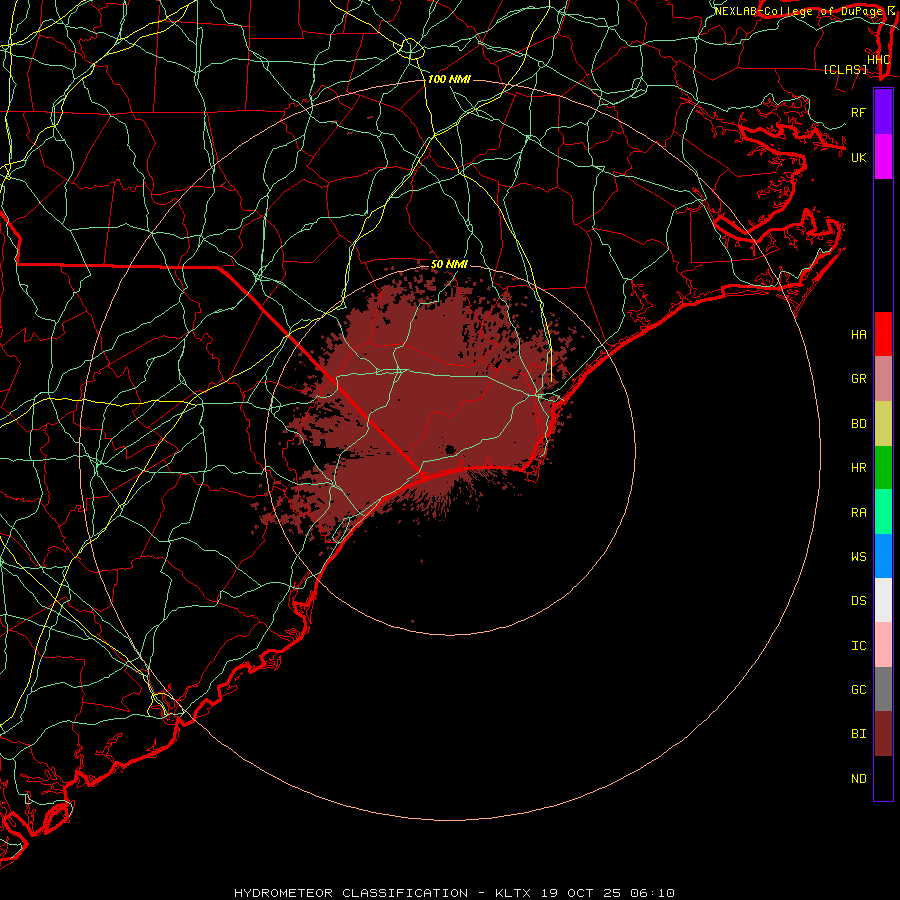This screenshot has height=900, width=900.
Task: Click the RA light green legend swatch
Action: (x=883, y=512)
